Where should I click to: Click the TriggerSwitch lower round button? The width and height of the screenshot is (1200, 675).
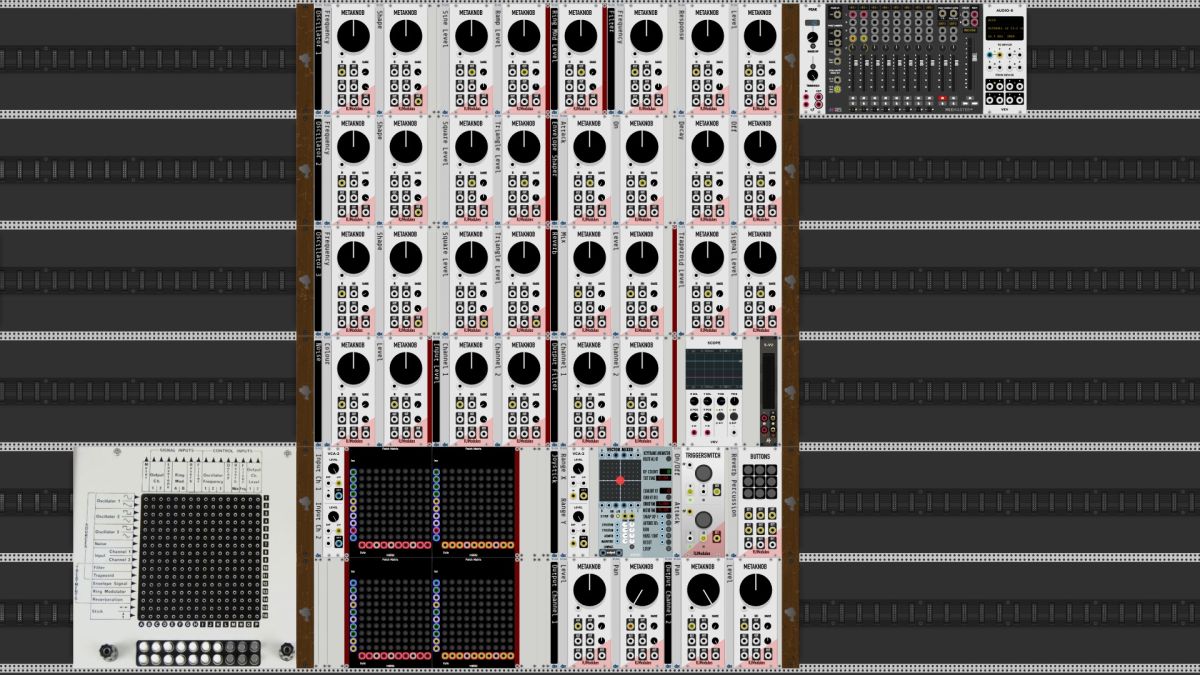pyautogui.click(x=703, y=520)
